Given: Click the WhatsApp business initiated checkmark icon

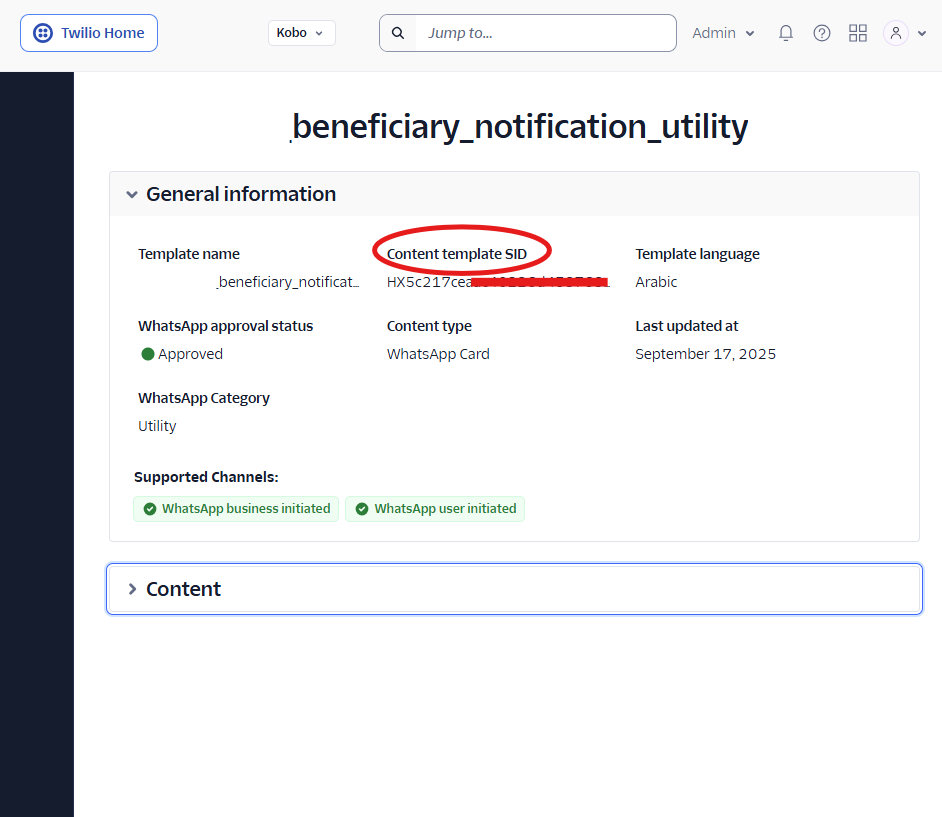Looking at the screenshot, I should click(x=150, y=509).
